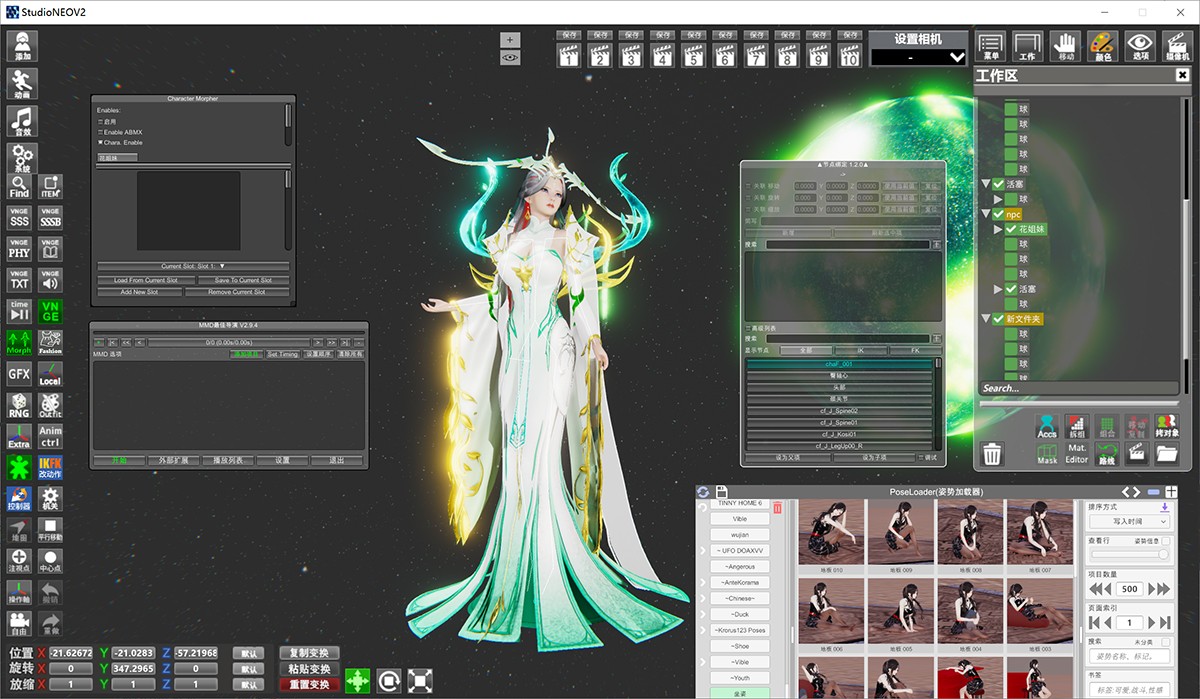The height and width of the screenshot is (699, 1200).
Task: Click the trash can delete icon in workspace
Action: click(992, 454)
